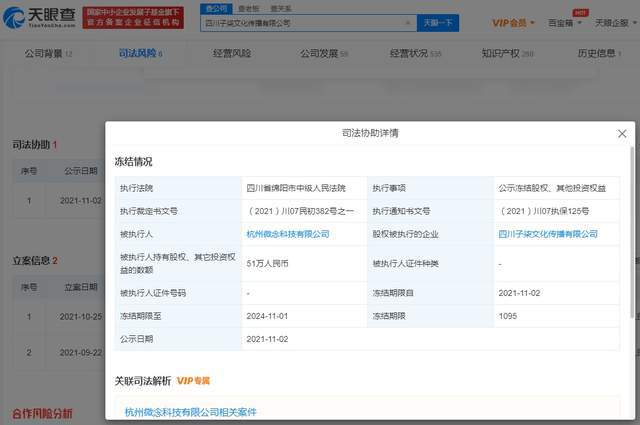This screenshot has width=640, height=425.
Task: Open 杭州微念科技有限公司 link in 被执行人 row
Action: click(288, 234)
